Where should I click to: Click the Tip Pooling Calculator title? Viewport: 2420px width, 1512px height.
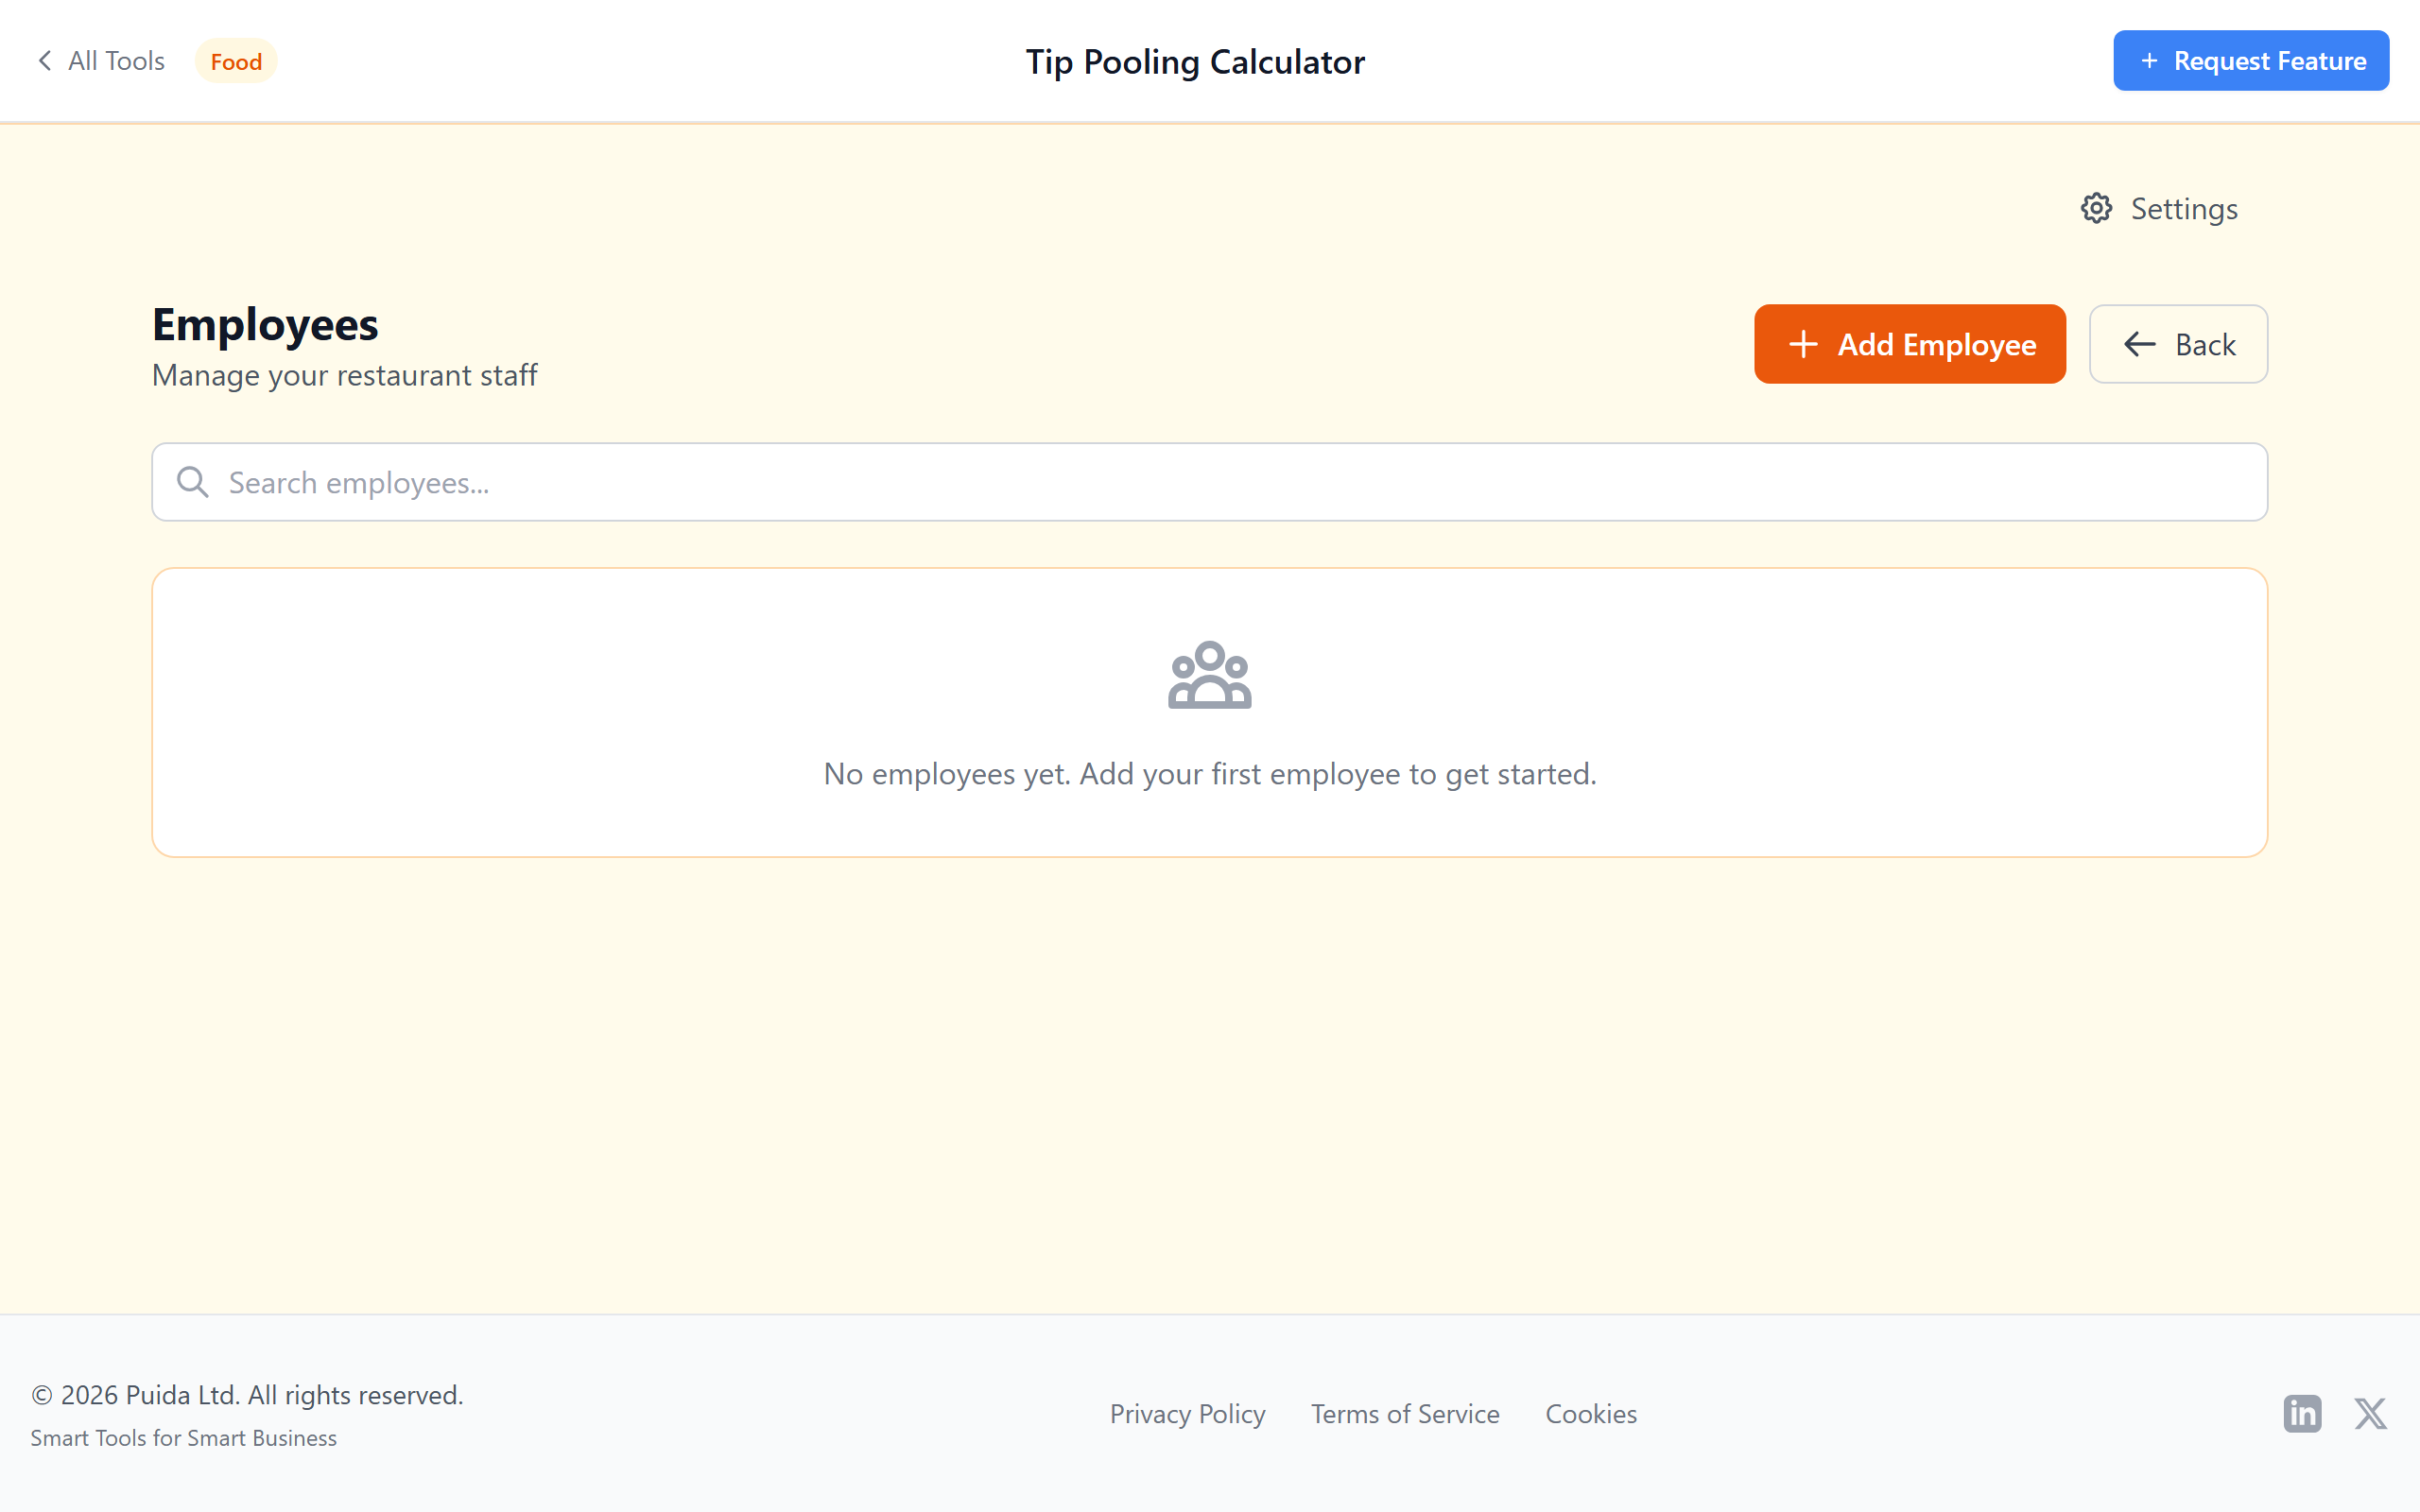click(x=1195, y=61)
